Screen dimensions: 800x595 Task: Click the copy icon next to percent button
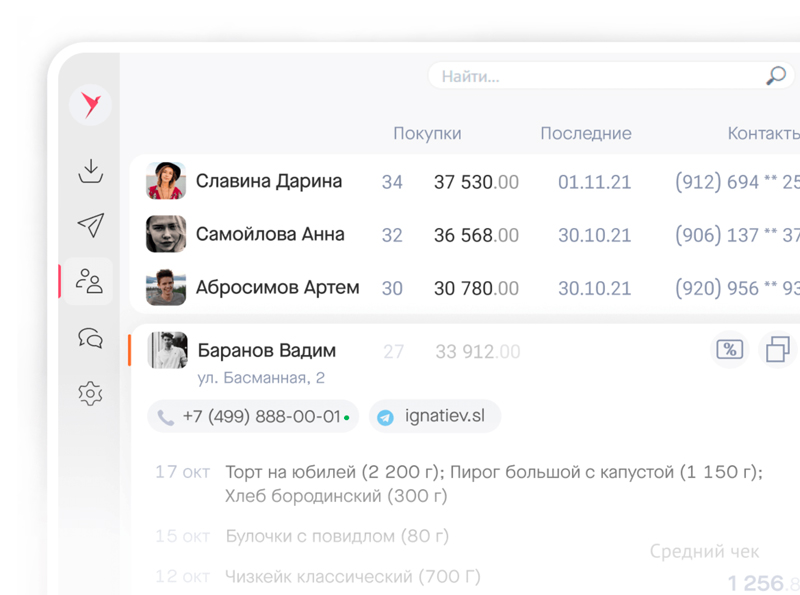pos(778,350)
